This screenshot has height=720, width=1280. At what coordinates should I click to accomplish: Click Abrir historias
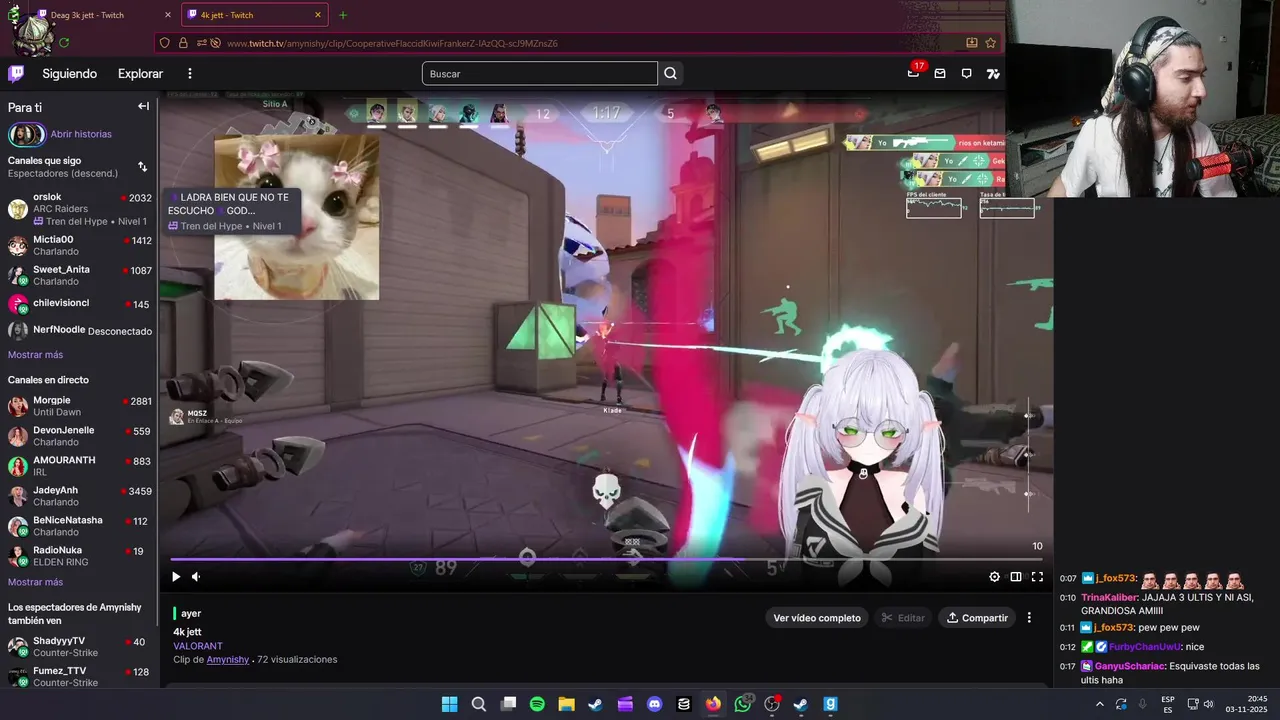pos(81,134)
